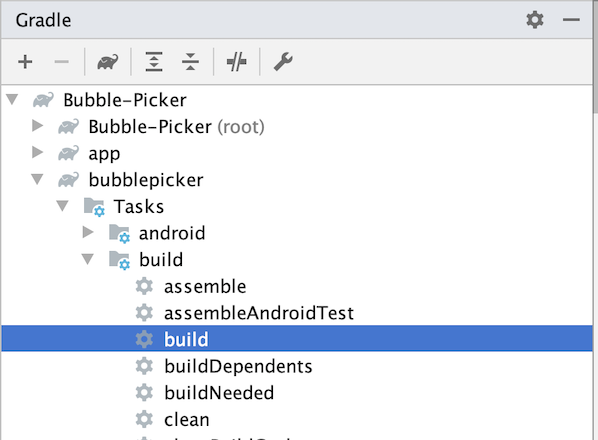Click the Execute Gradle Task elephant icon
The image size is (598, 440).
[108, 62]
